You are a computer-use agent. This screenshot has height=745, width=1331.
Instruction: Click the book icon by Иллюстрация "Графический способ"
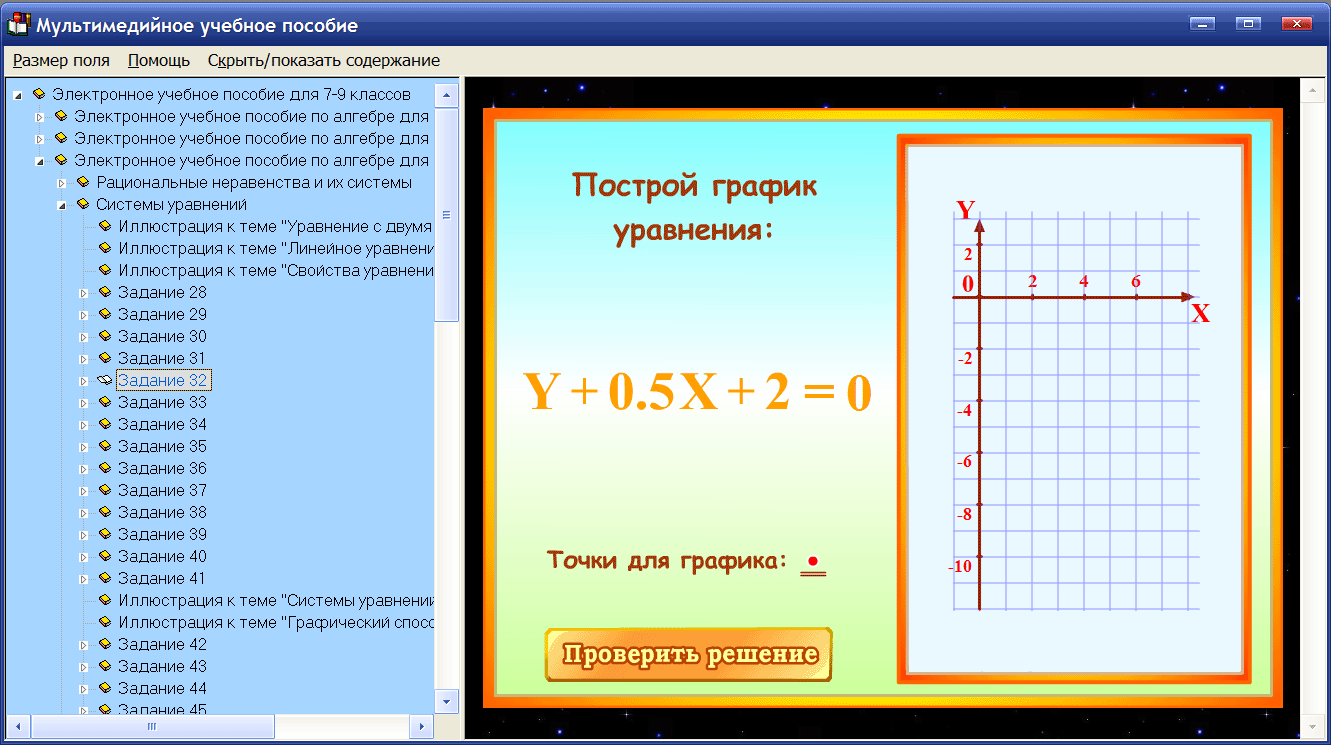105,621
